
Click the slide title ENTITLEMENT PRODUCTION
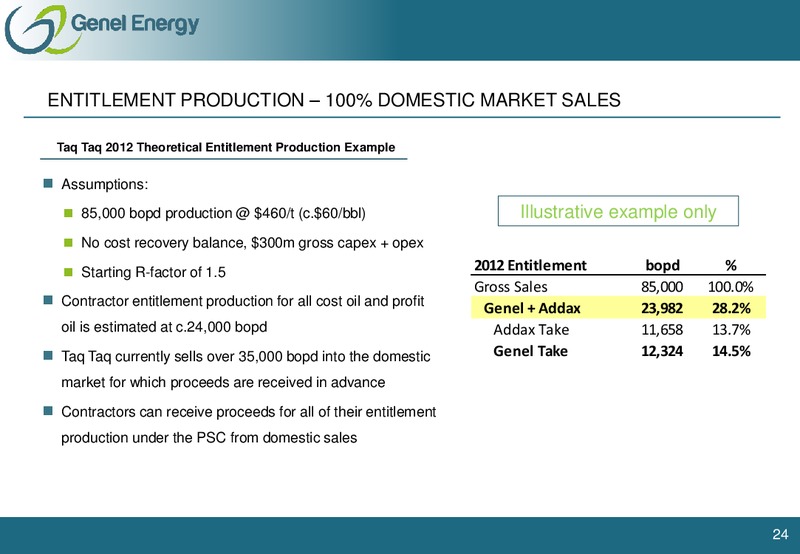click(334, 100)
